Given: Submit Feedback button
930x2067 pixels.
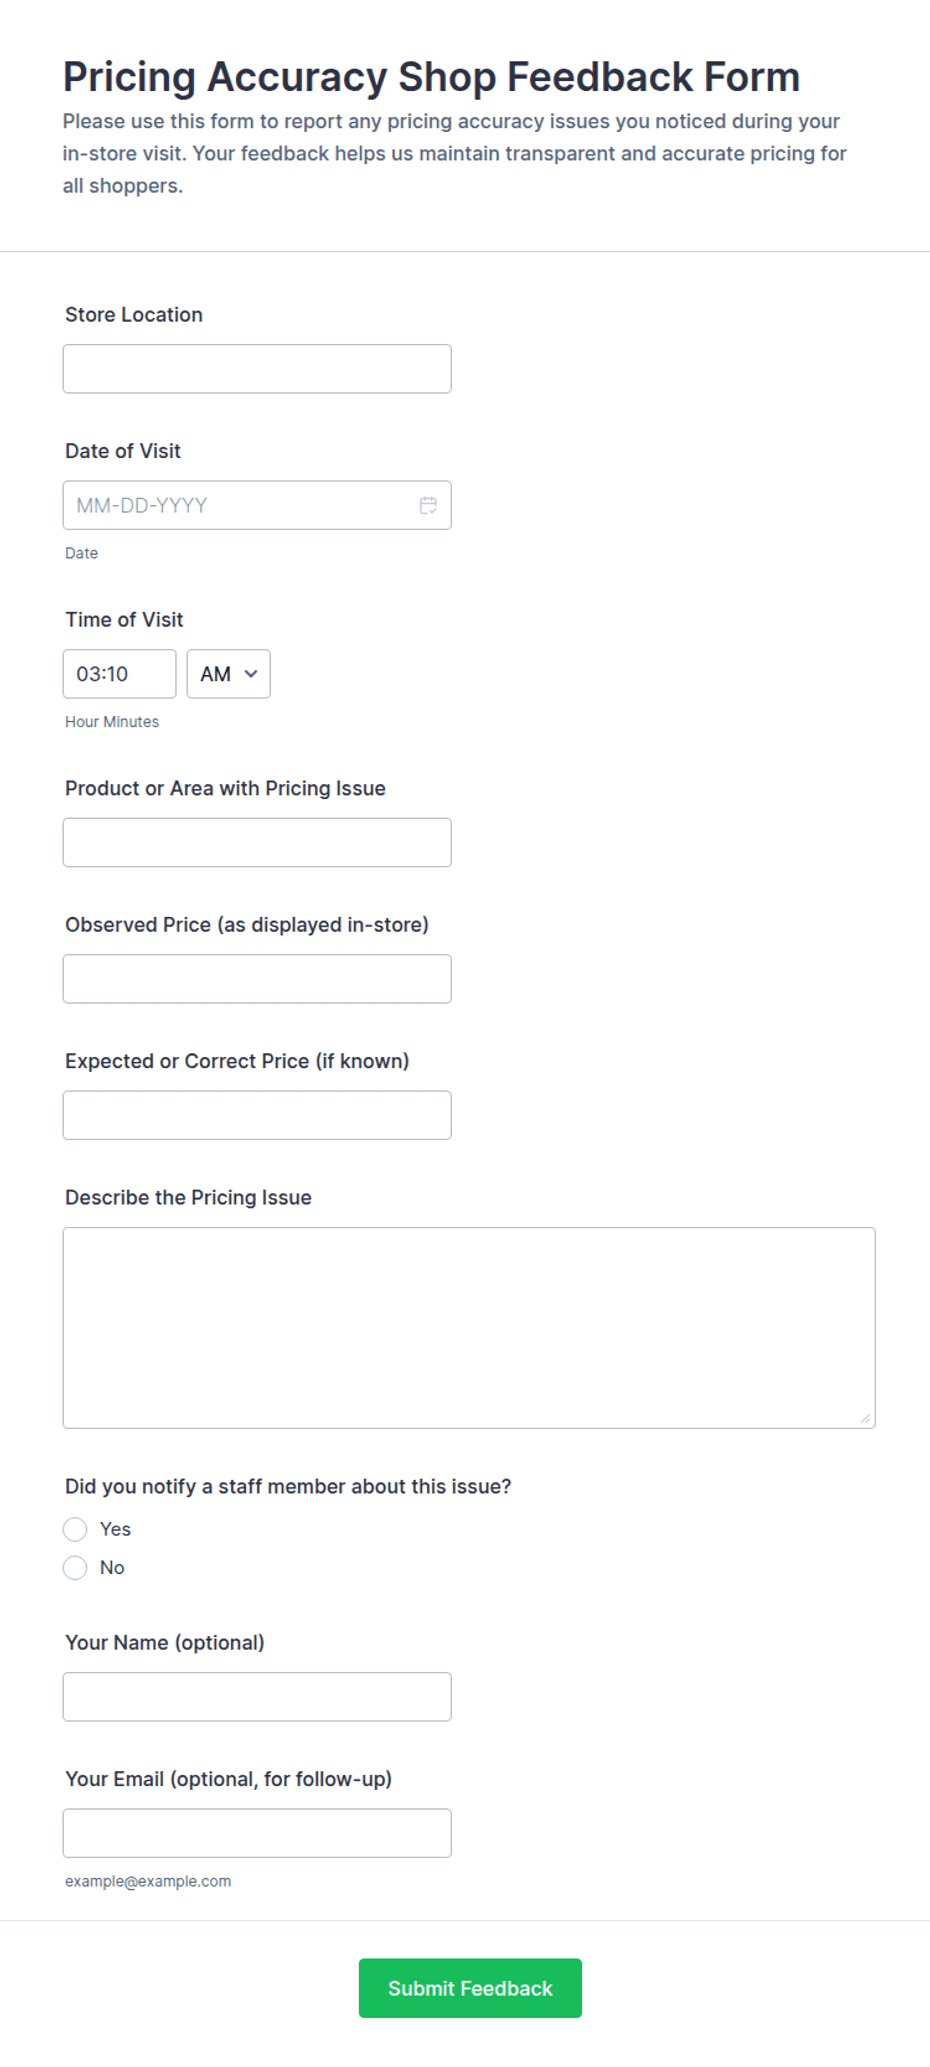Looking at the screenshot, I should (x=470, y=1988).
